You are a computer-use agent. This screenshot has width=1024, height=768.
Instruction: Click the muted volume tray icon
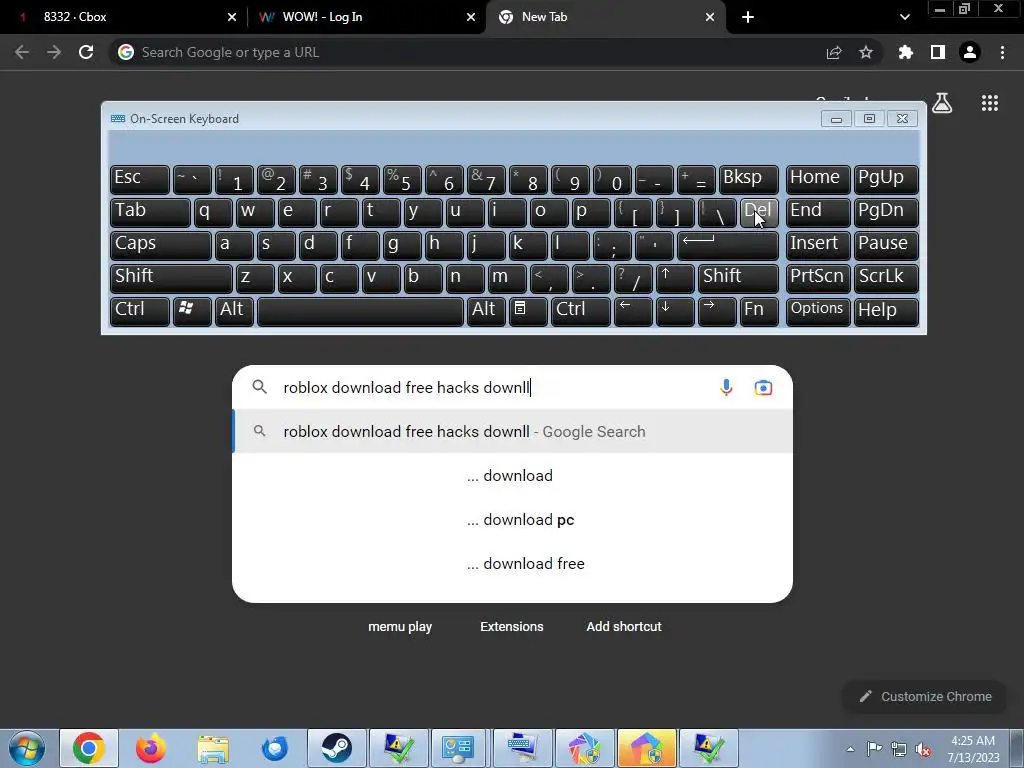[923, 749]
